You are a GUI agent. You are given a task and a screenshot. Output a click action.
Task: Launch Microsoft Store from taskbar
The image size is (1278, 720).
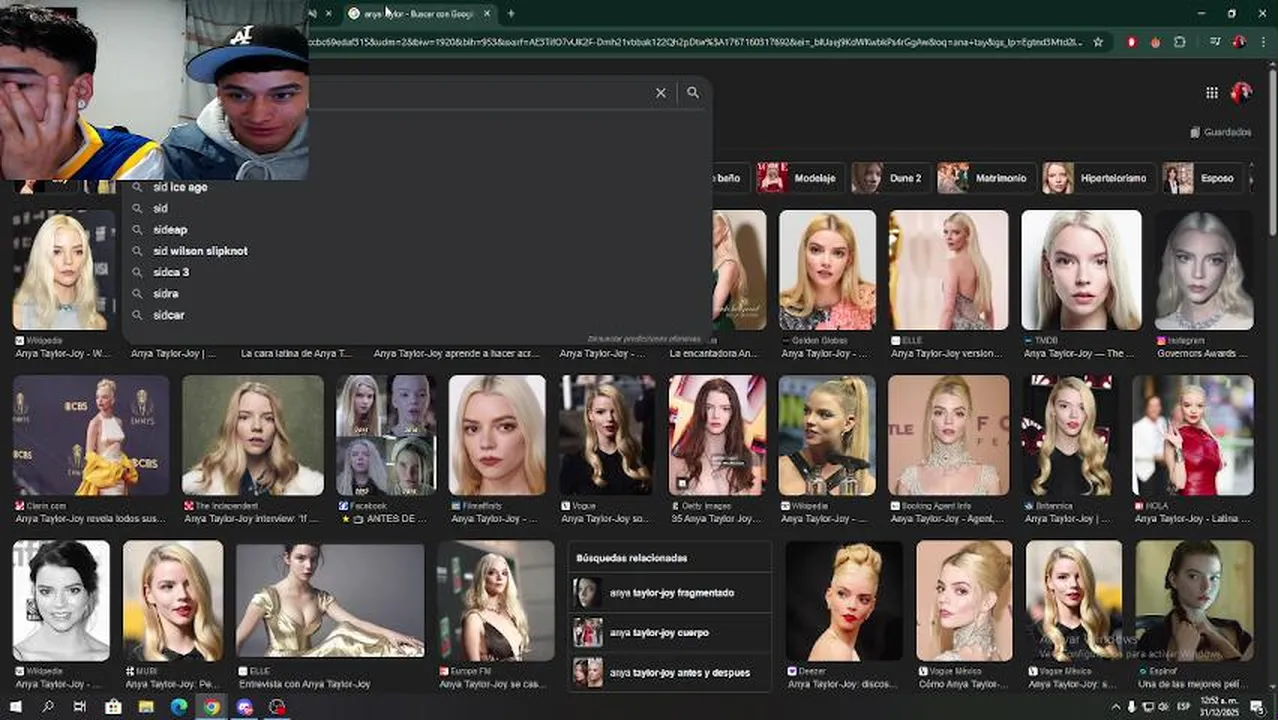click(113, 707)
